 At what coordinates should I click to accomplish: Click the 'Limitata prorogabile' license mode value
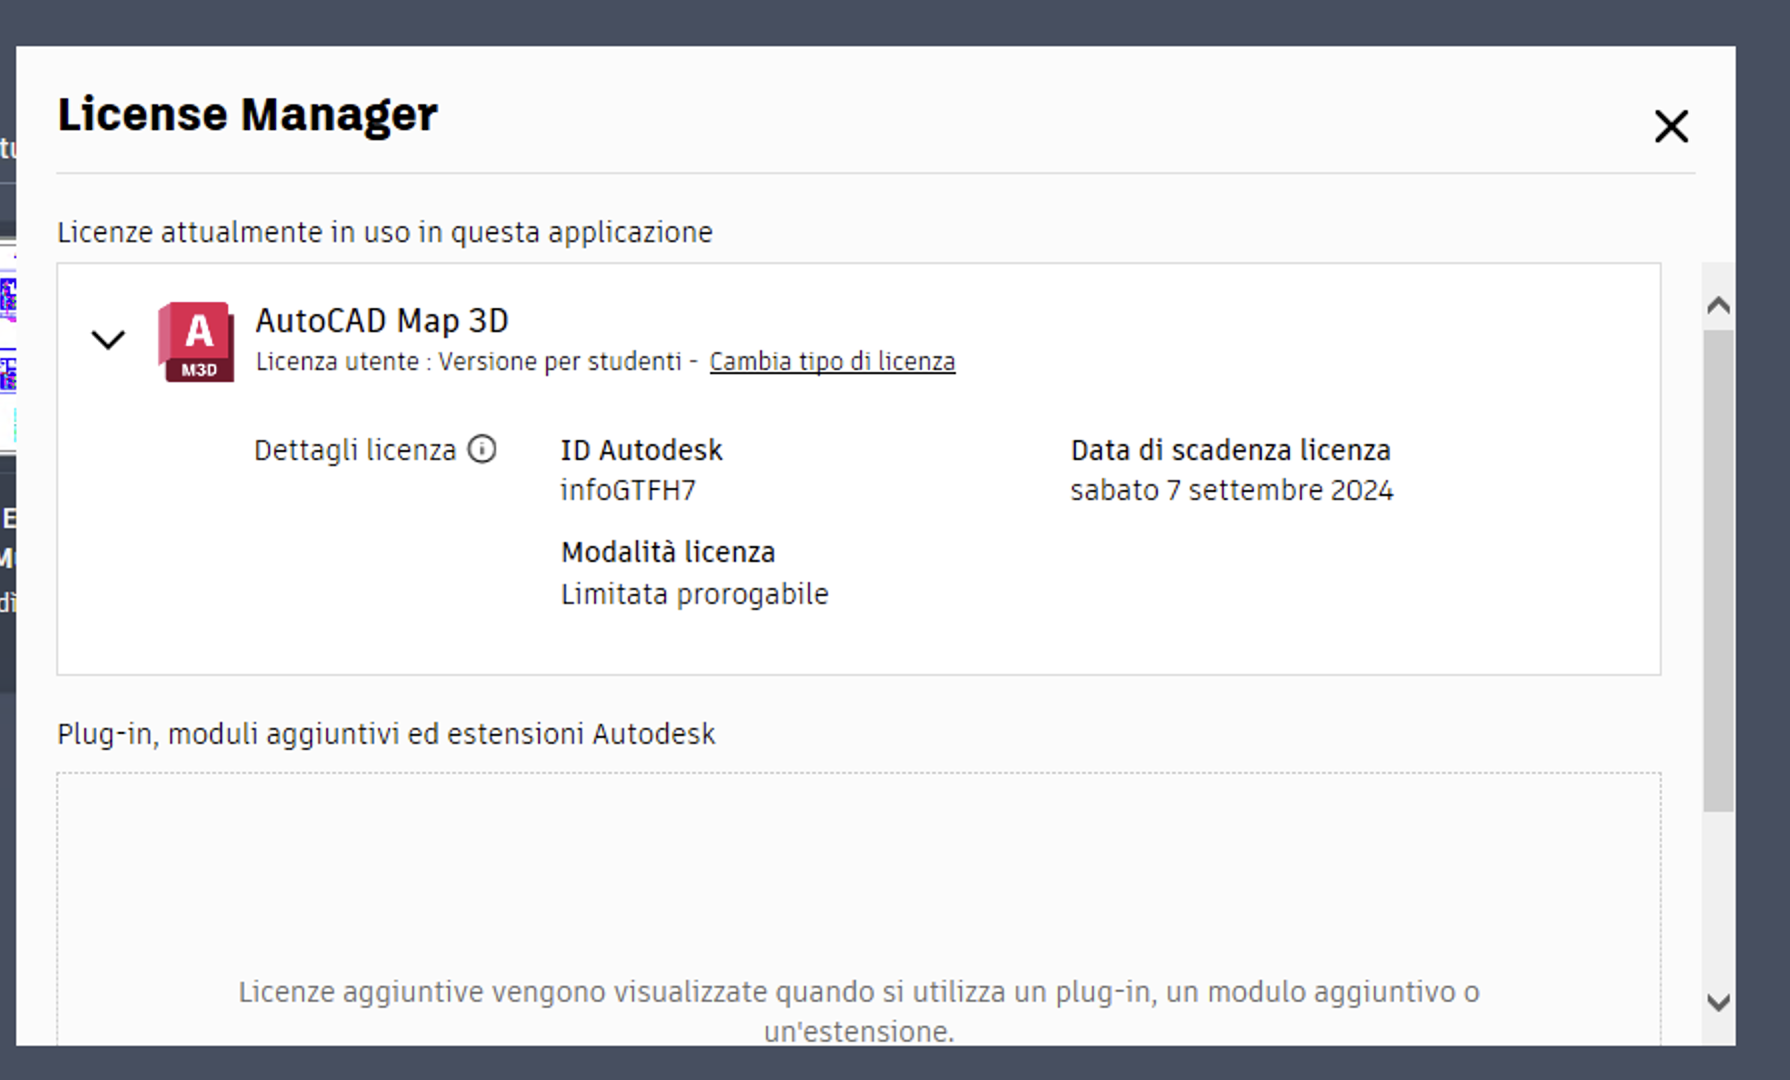tap(694, 595)
